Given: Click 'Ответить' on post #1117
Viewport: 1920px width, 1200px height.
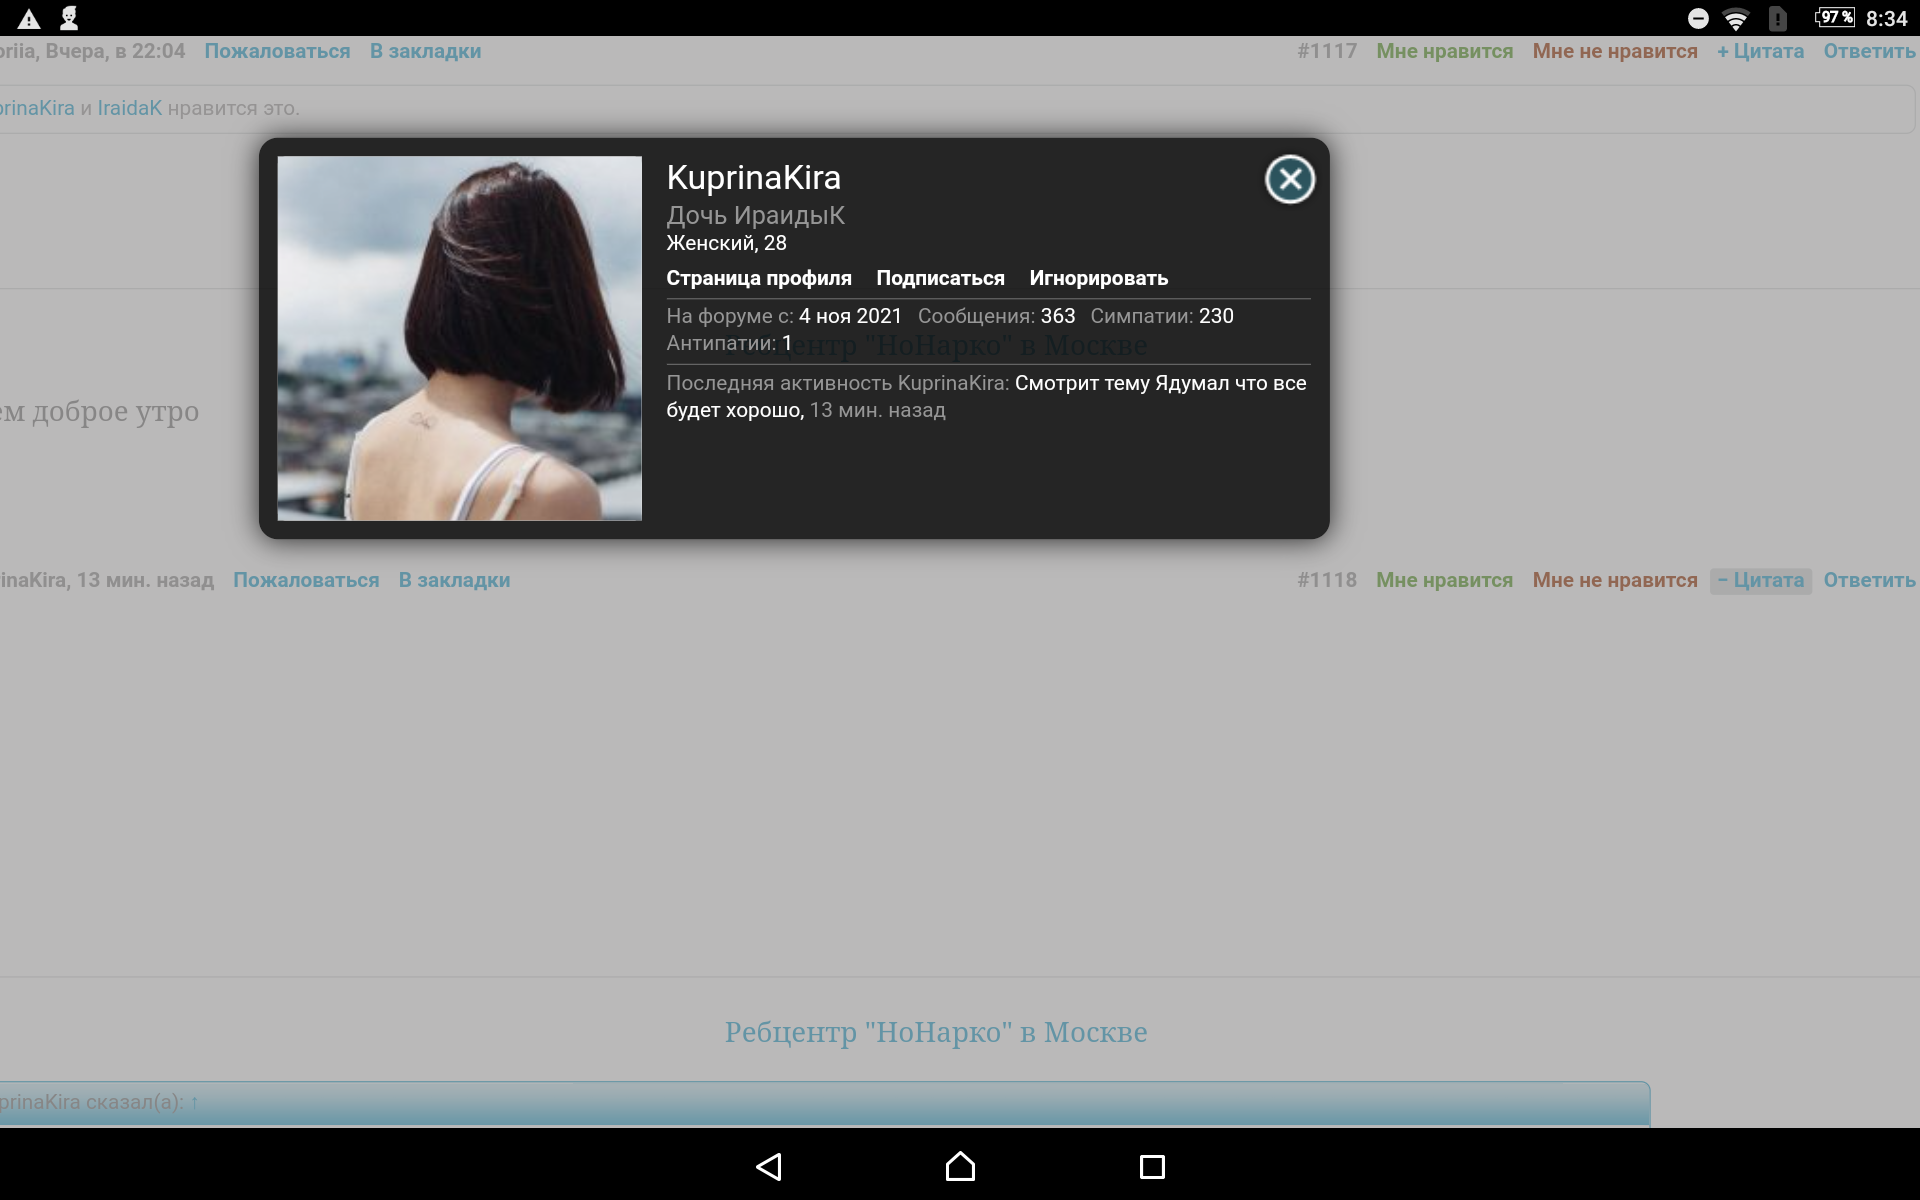Looking at the screenshot, I should coord(1869,51).
